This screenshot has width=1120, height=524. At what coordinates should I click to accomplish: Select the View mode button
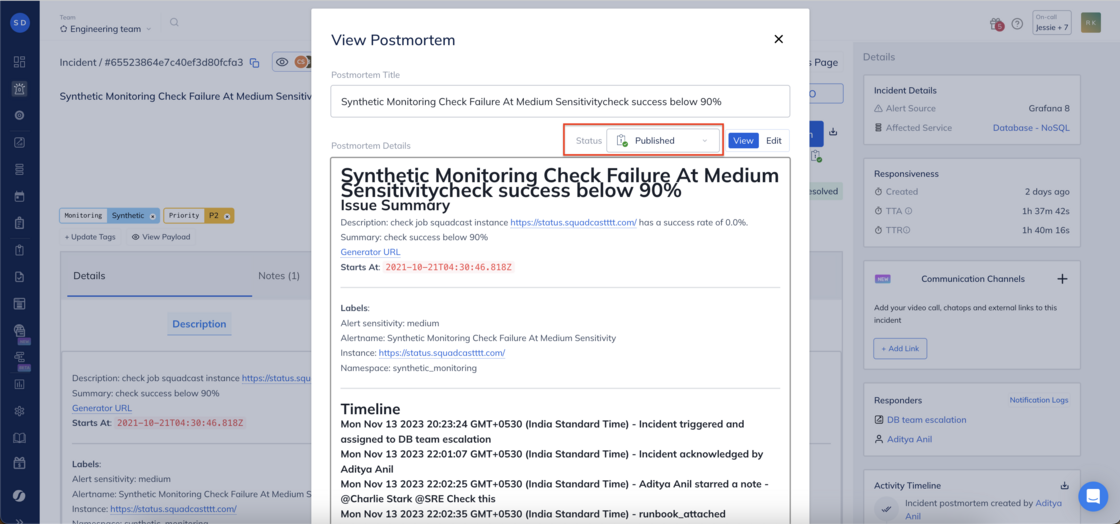pos(743,141)
